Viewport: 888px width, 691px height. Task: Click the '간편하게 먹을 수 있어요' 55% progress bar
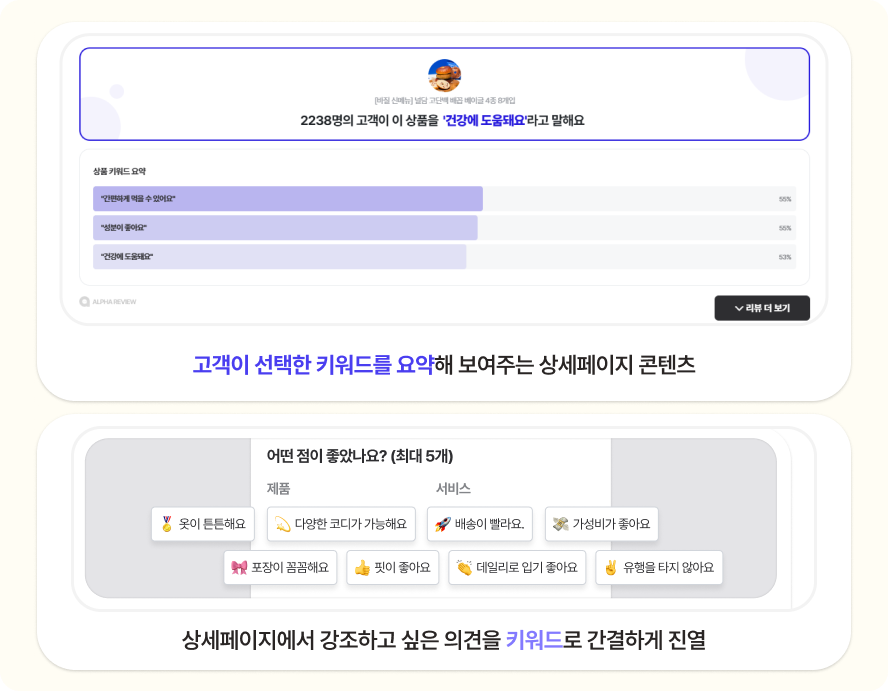point(300,199)
